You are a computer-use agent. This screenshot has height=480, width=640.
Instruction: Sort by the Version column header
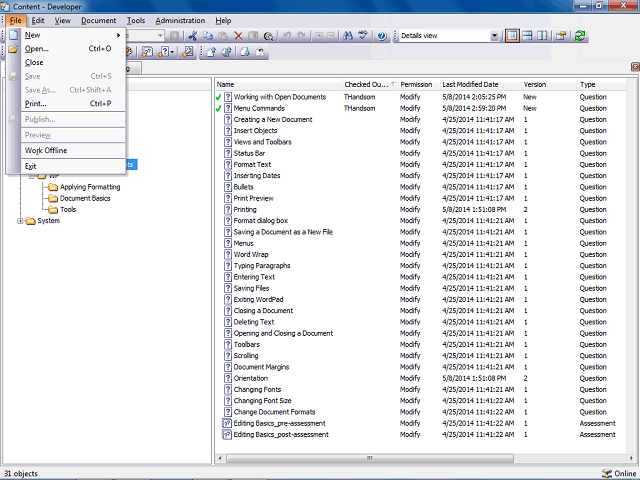coord(549,84)
